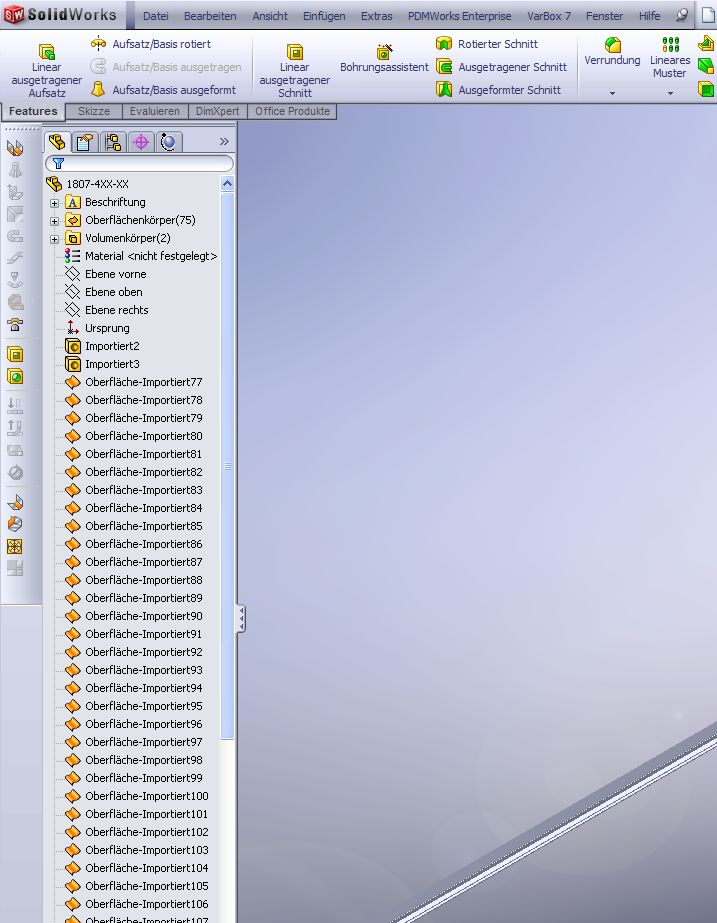
Task: Open the VarBox 7 menu
Action: coord(549,16)
